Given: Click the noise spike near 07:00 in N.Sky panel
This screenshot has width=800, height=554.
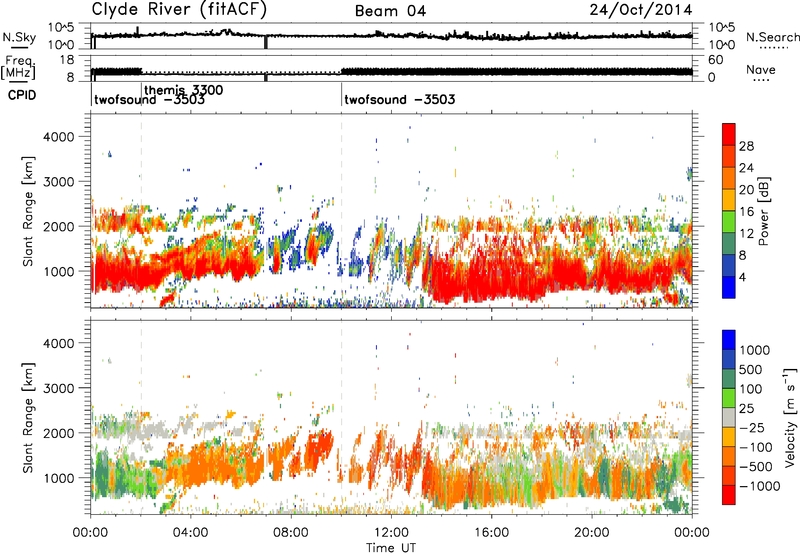Looking at the screenshot, I should point(266,42).
